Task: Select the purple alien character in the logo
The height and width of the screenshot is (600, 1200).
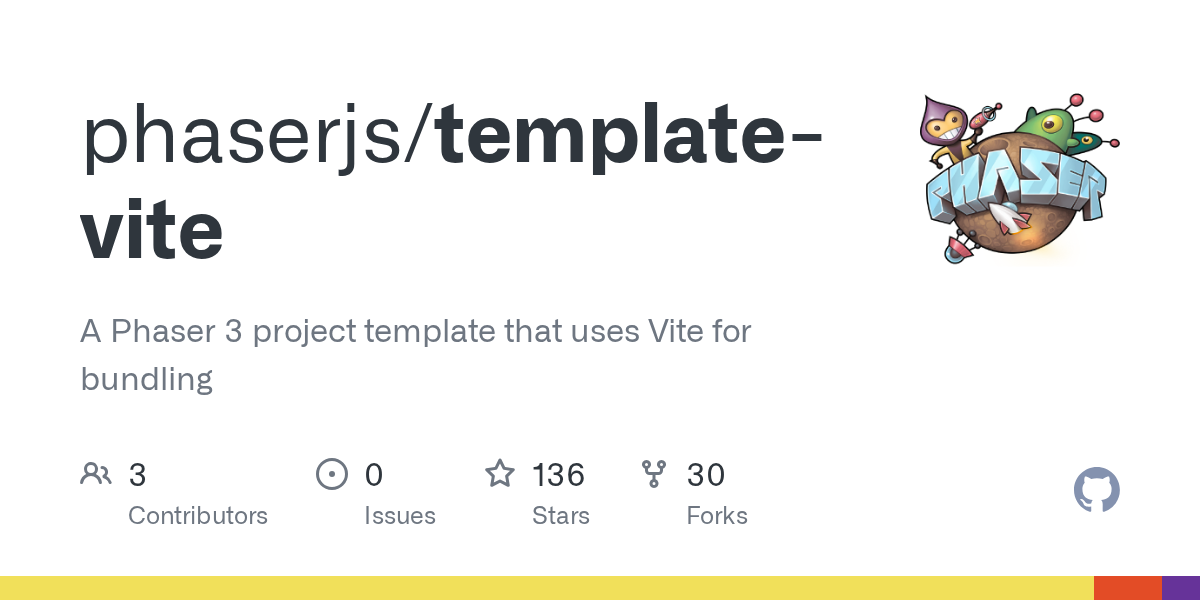Action: (946, 125)
